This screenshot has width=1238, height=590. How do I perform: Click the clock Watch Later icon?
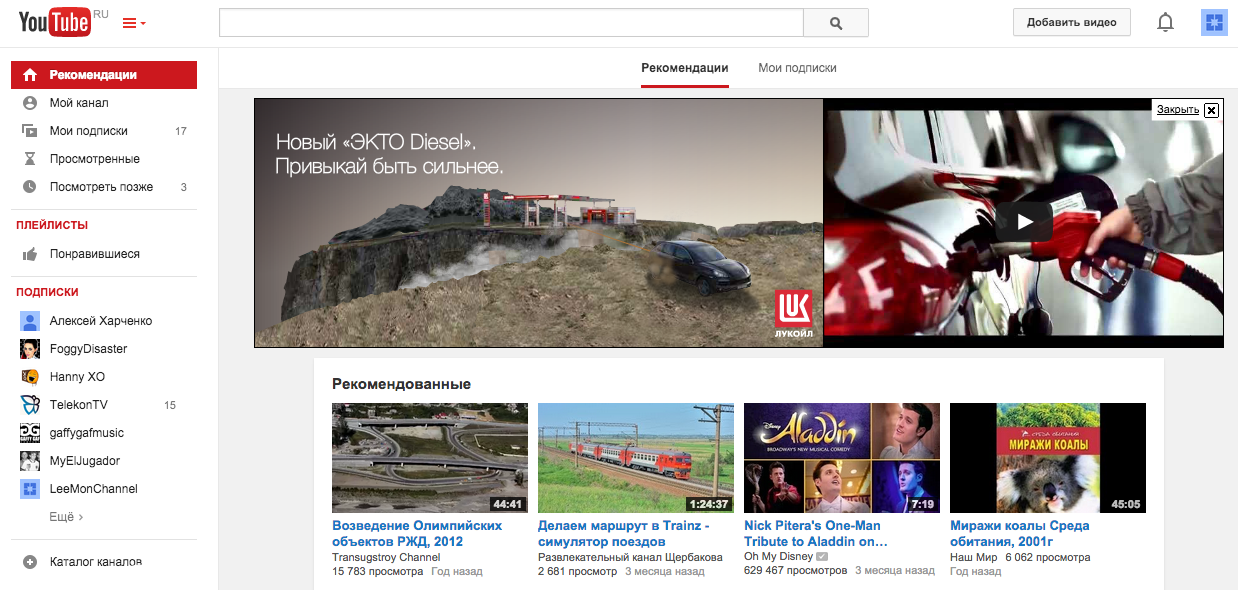(30, 187)
